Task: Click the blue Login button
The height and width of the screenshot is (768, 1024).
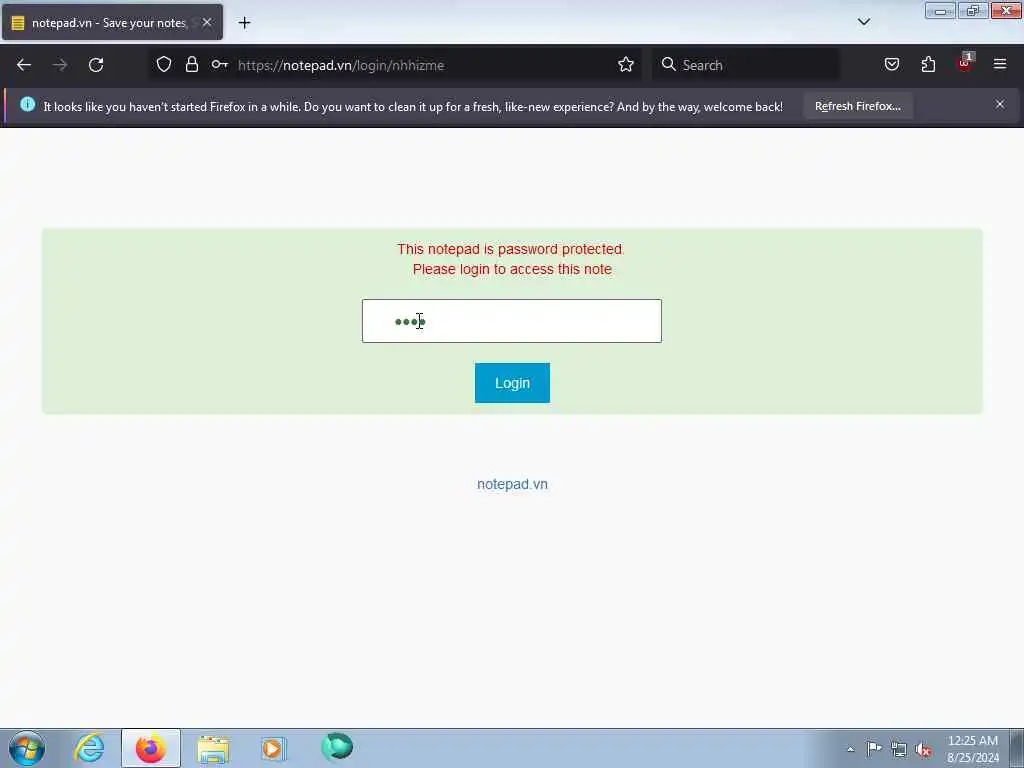Action: pos(512,383)
